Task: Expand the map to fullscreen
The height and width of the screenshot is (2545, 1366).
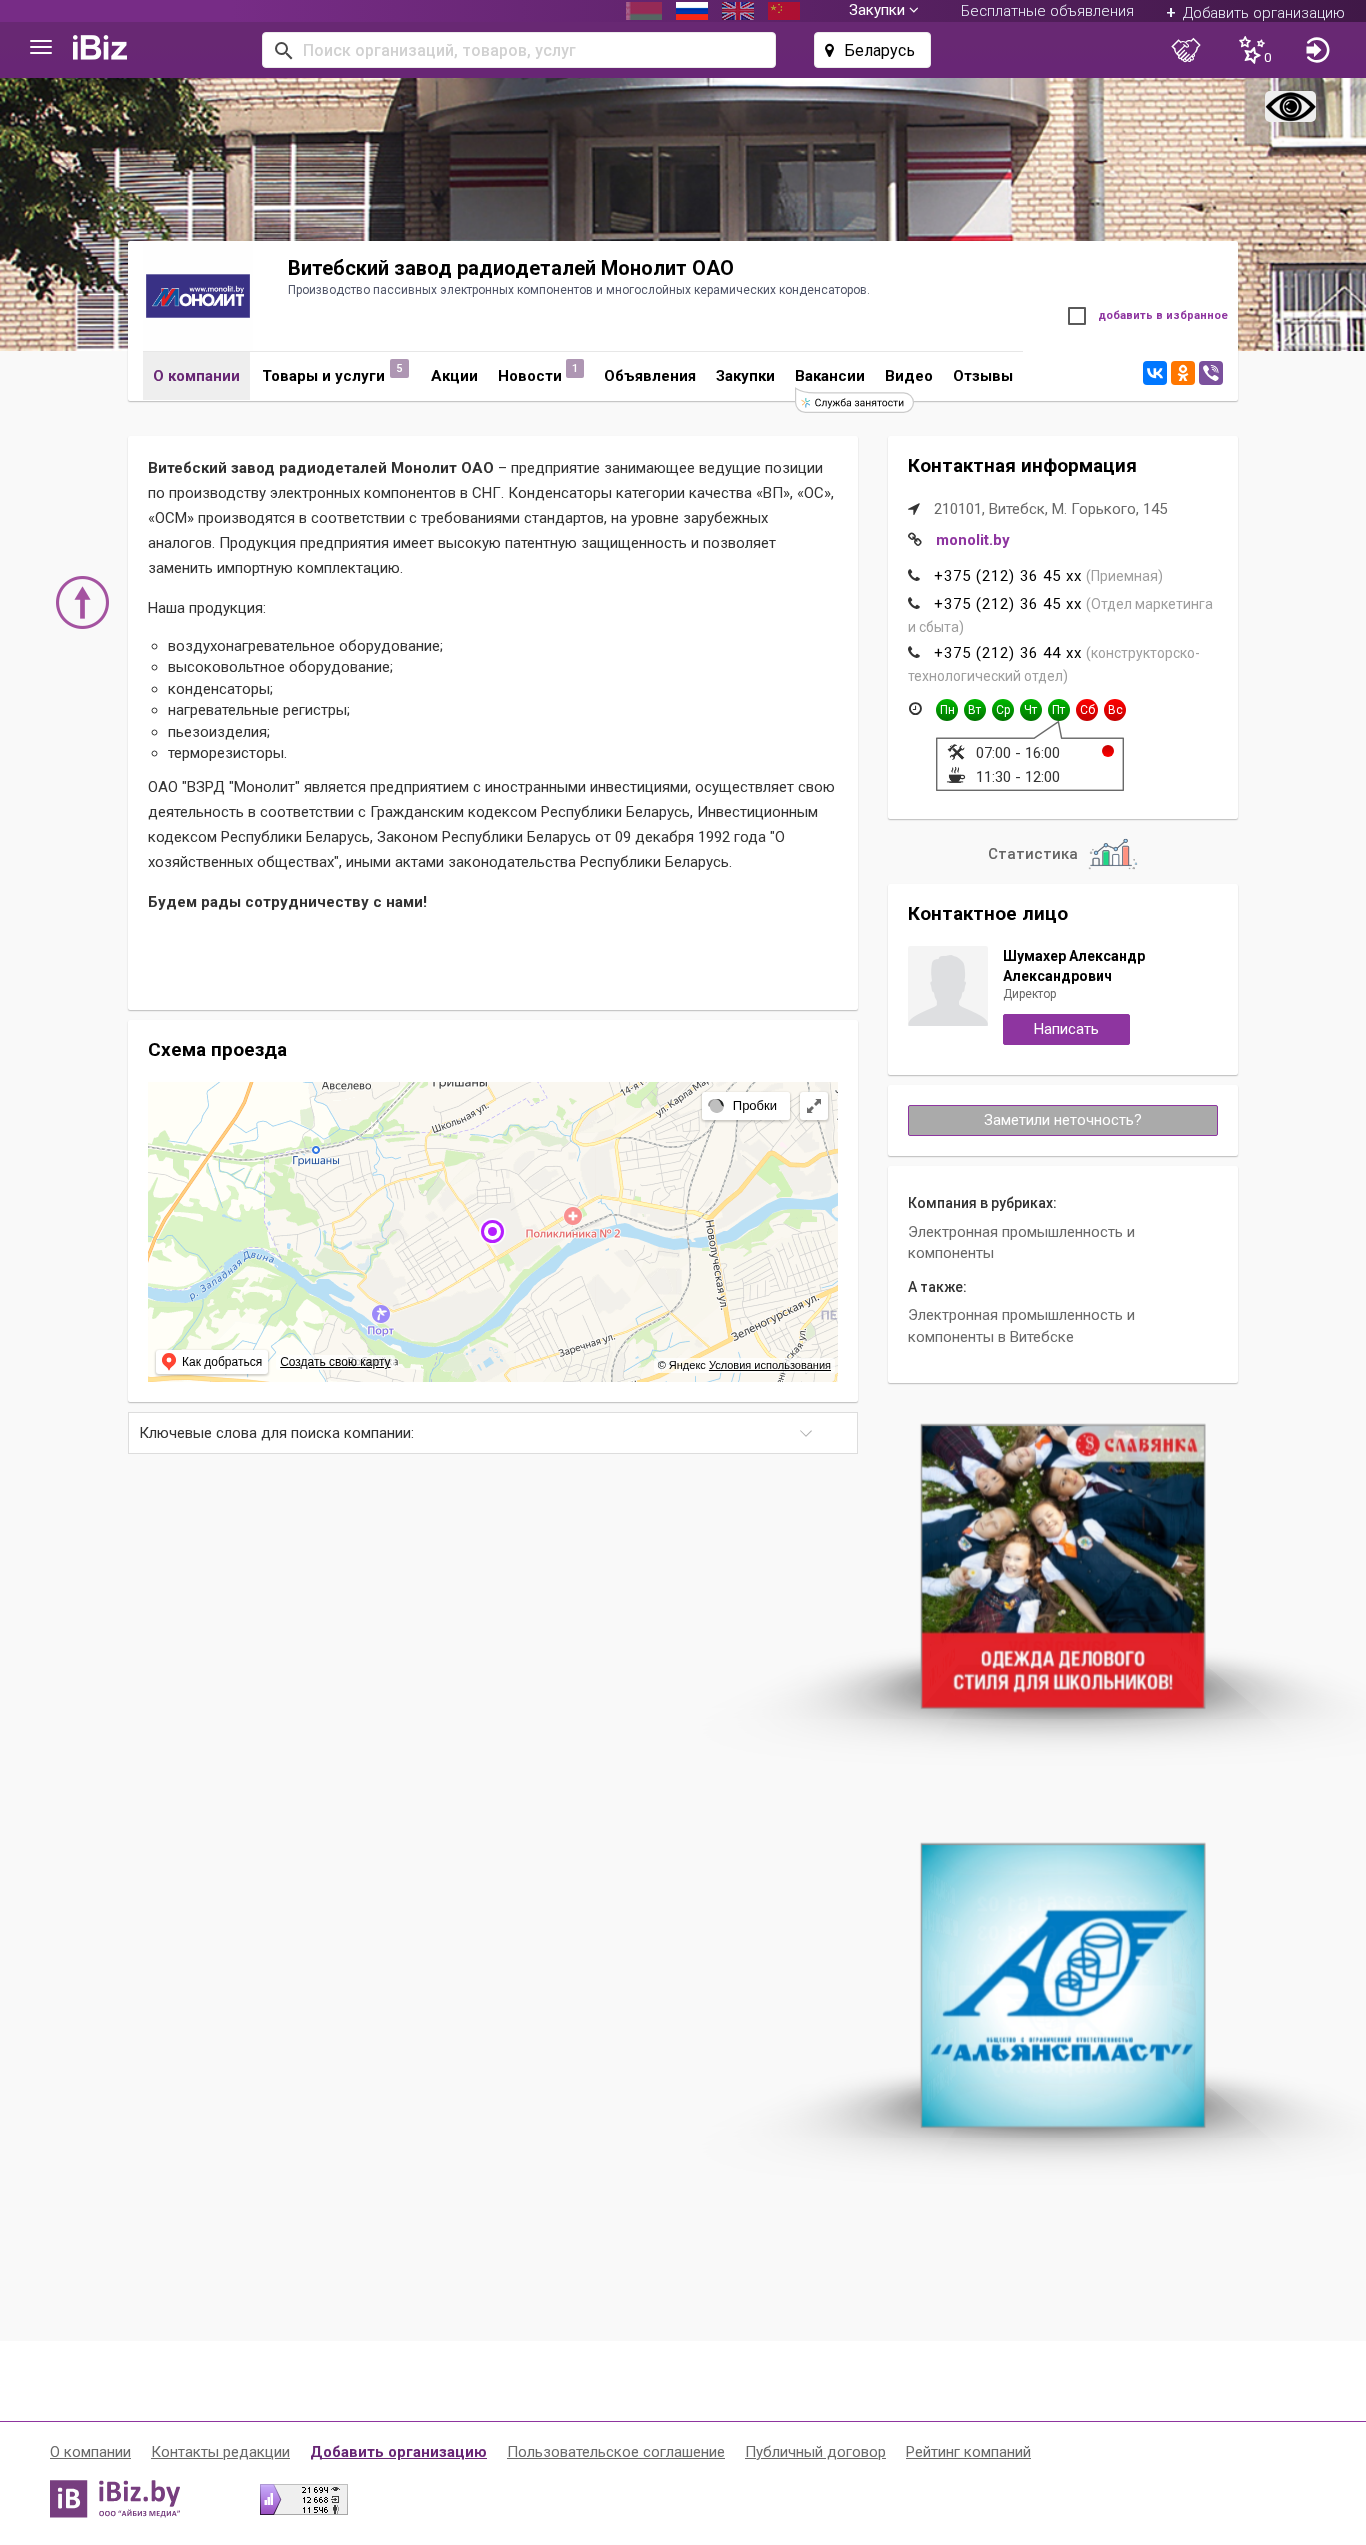Action: (x=814, y=1106)
